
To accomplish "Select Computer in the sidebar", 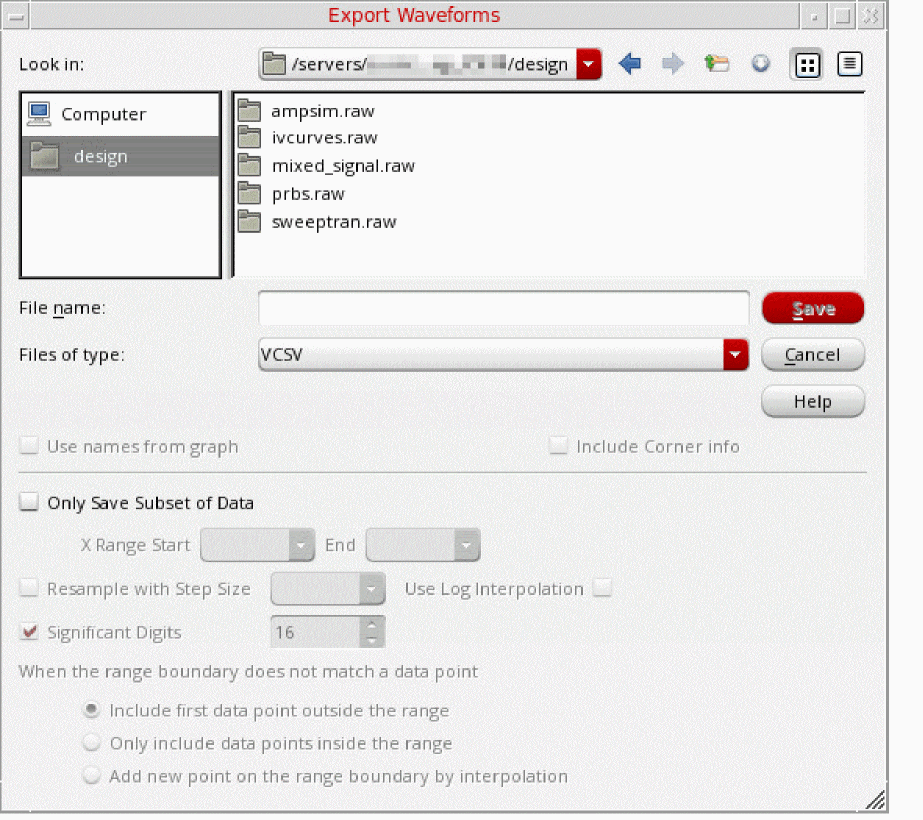I will point(121,114).
